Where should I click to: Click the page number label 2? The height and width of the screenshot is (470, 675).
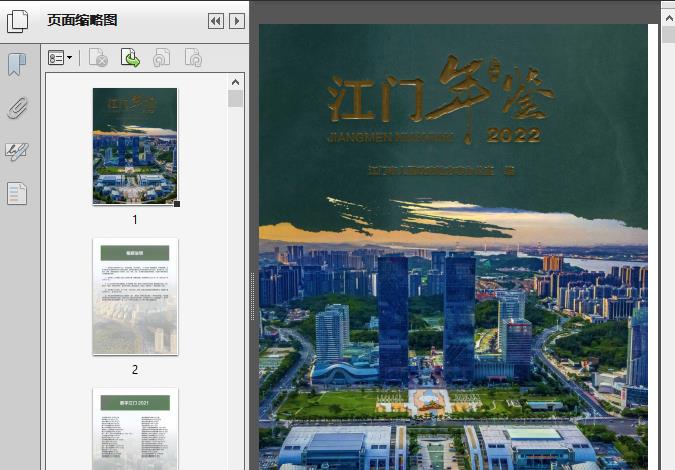coord(135,370)
